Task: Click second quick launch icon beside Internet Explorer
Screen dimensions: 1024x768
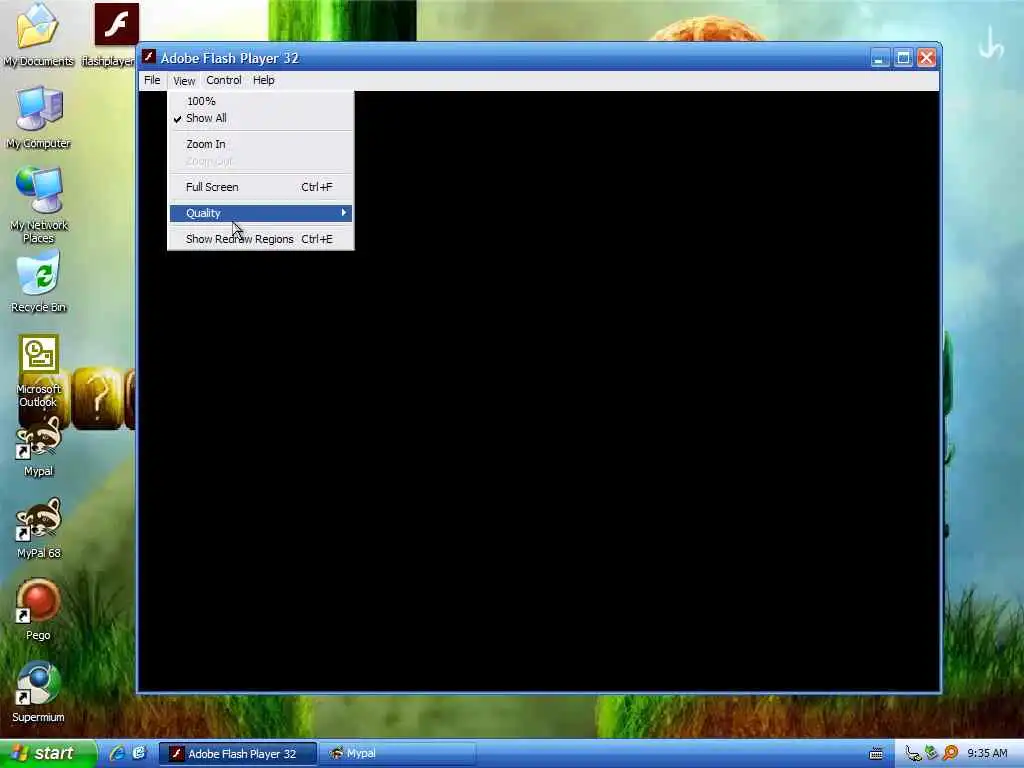Action: (138, 753)
